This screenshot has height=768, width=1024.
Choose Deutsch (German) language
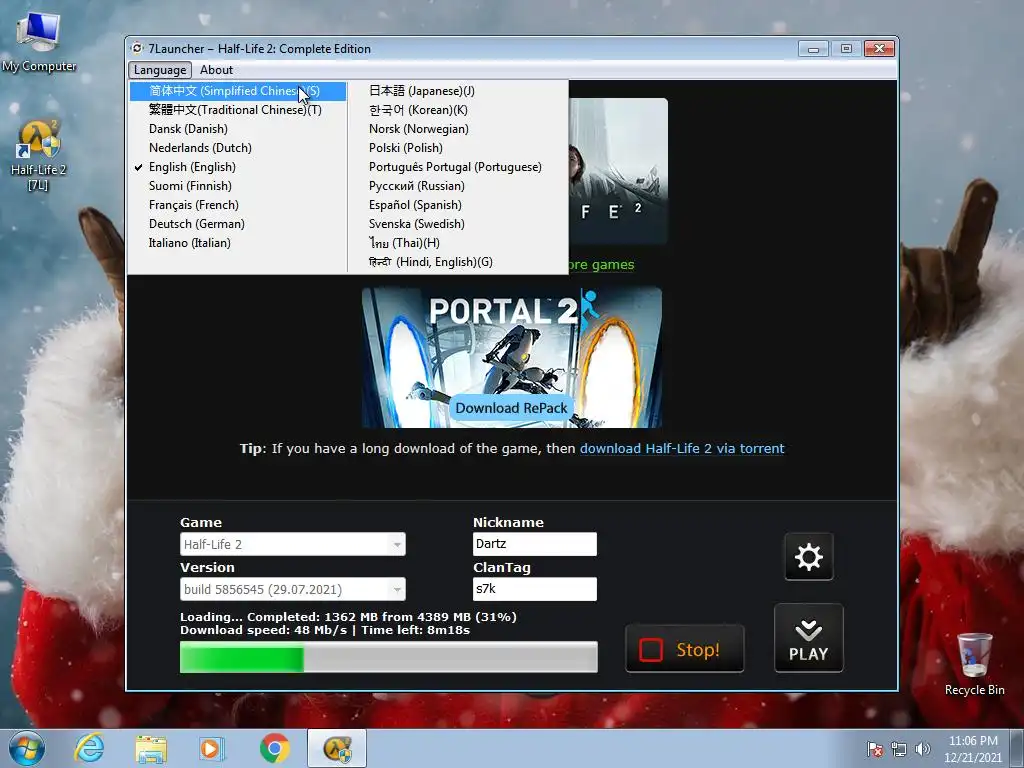pos(238,223)
